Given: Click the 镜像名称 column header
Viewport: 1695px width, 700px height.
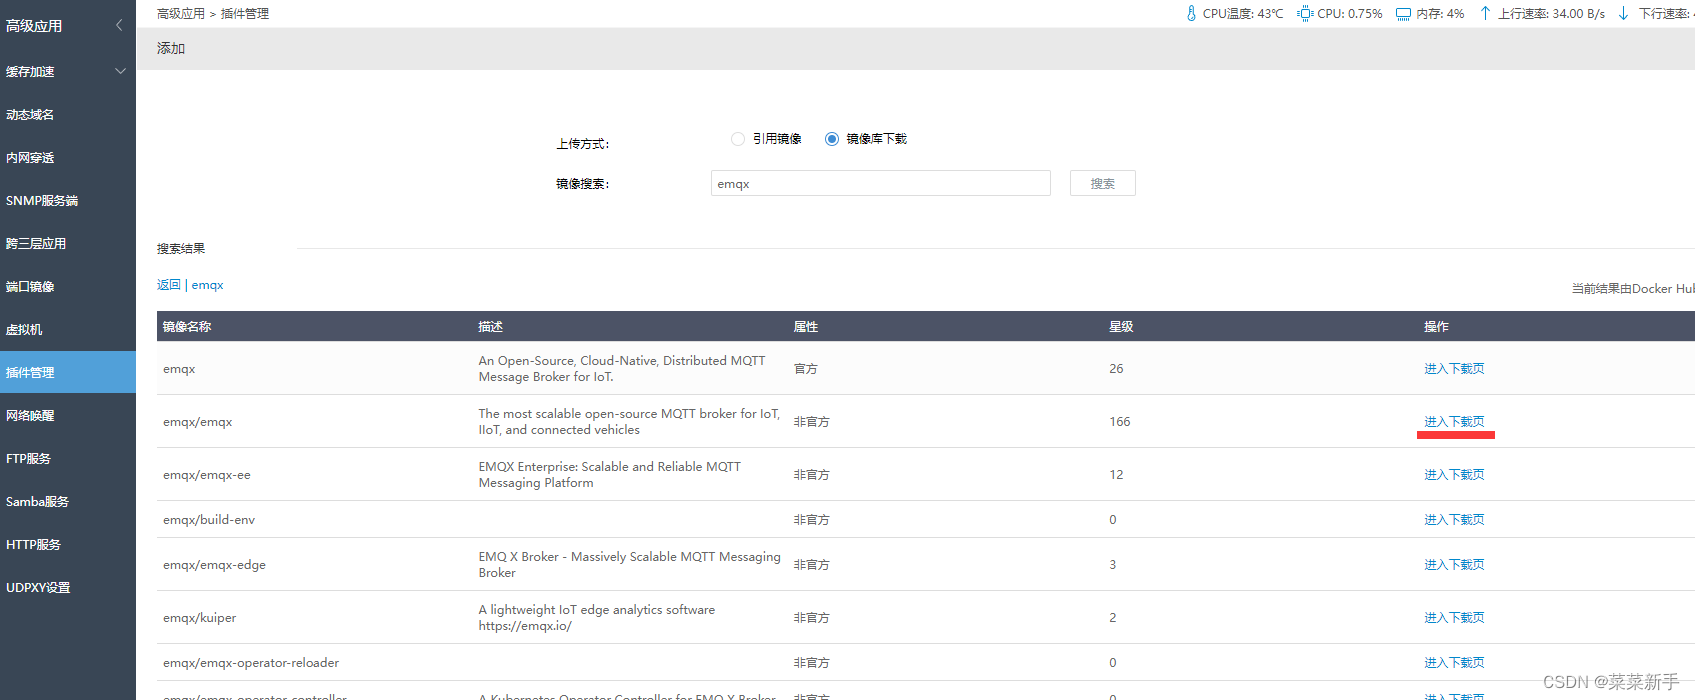Looking at the screenshot, I should click(187, 327).
